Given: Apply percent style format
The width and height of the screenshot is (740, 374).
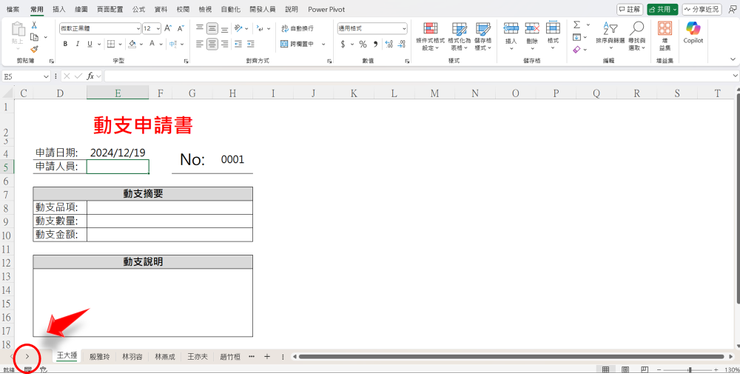Looking at the screenshot, I should 363,44.
